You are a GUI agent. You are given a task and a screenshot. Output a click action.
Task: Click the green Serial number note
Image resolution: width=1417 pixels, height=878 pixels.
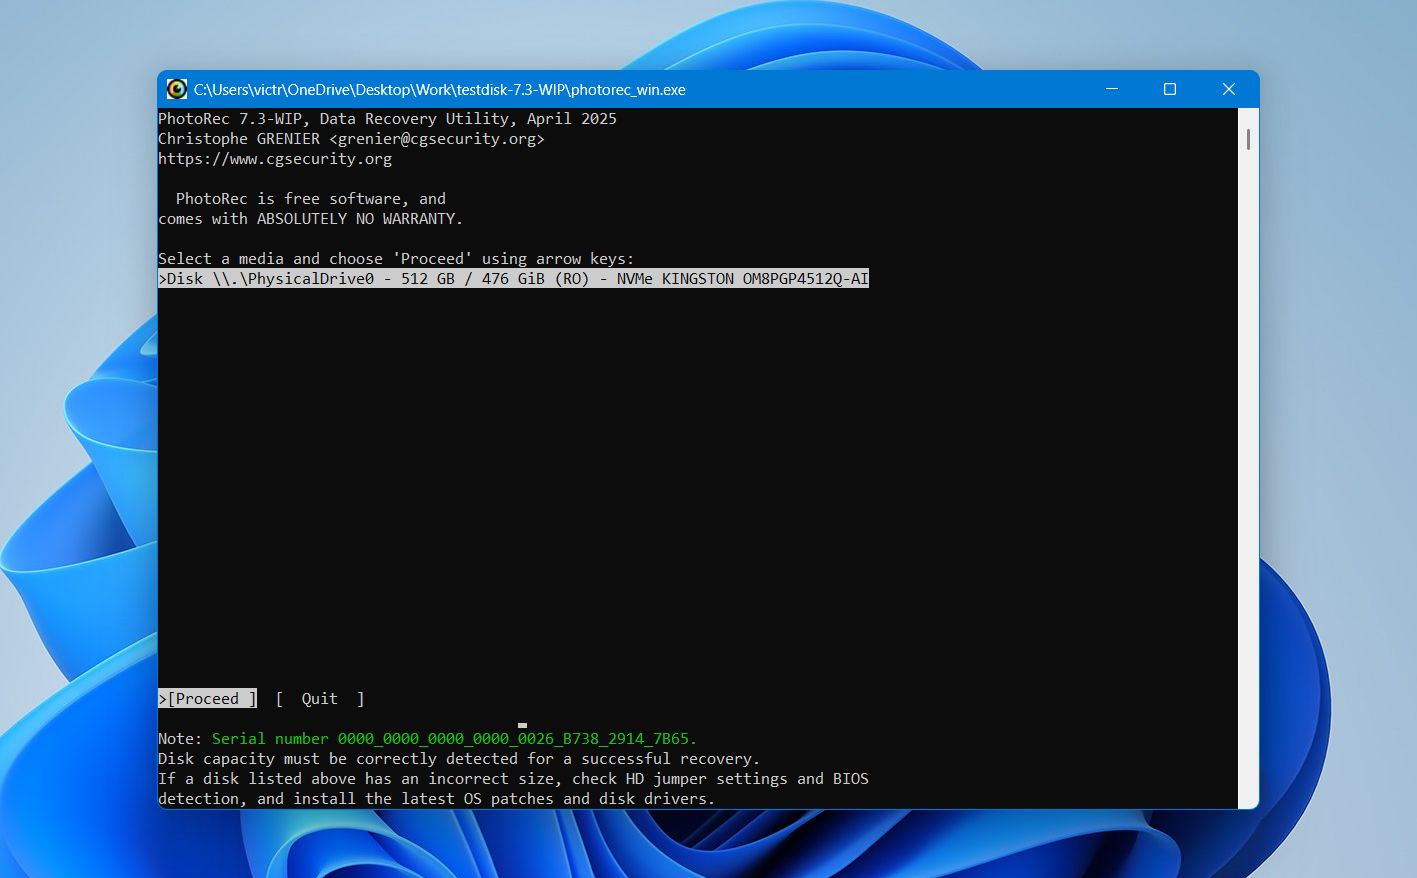(x=454, y=739)
